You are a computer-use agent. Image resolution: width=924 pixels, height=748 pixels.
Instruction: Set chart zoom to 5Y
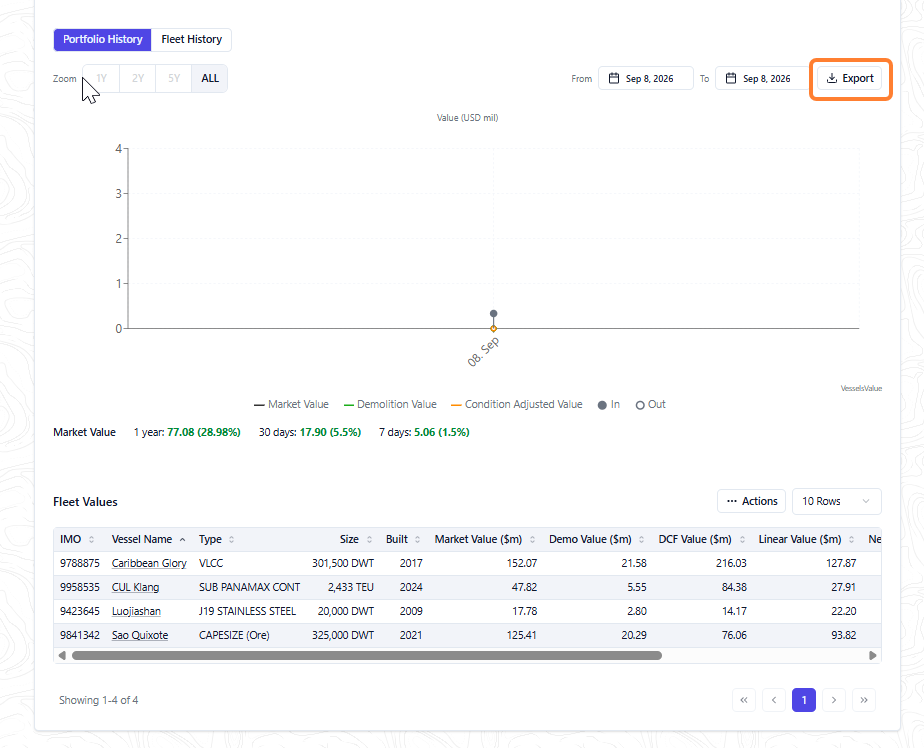(174, 78)
